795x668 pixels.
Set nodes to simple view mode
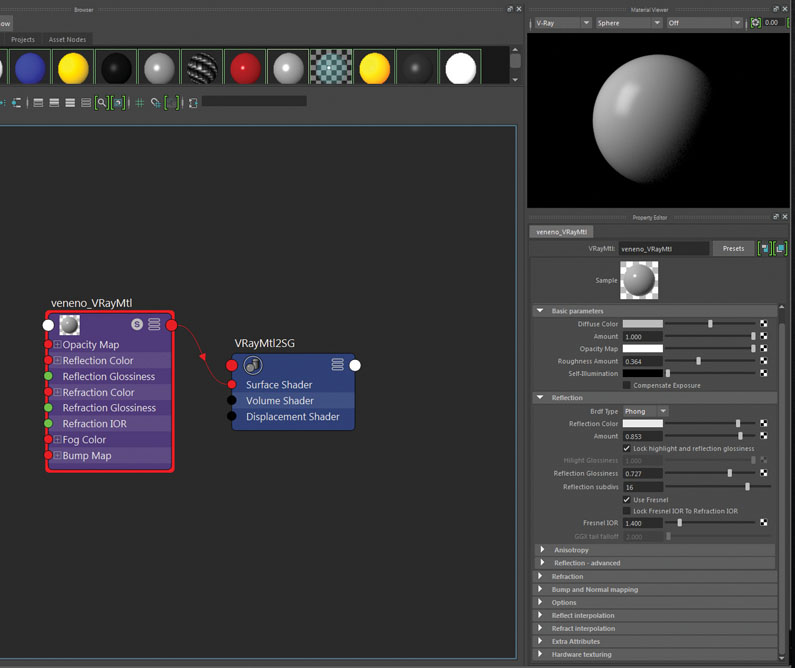[38, 103]
